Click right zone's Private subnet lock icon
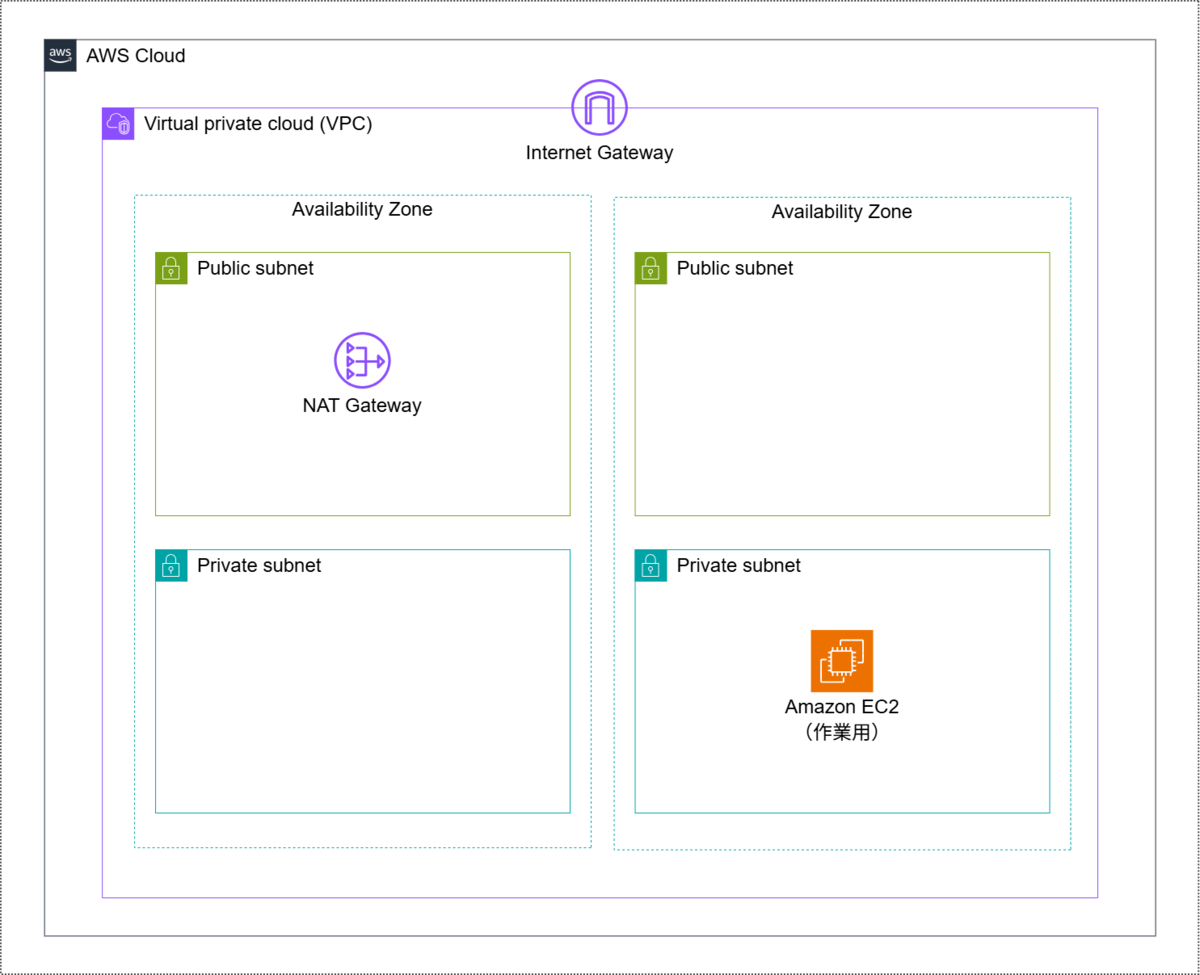The height and width of the screenshot is (975, 1200). [651, 565]
